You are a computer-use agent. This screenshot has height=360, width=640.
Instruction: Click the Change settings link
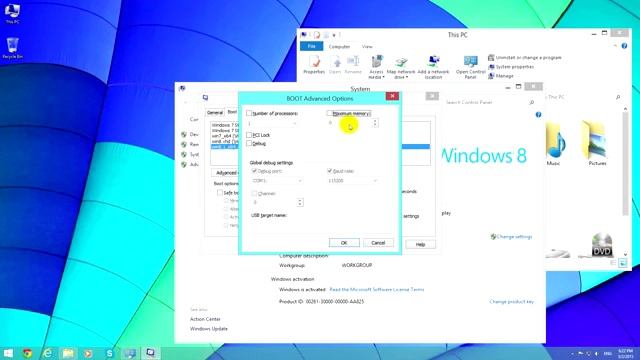[x=511, y=236]
